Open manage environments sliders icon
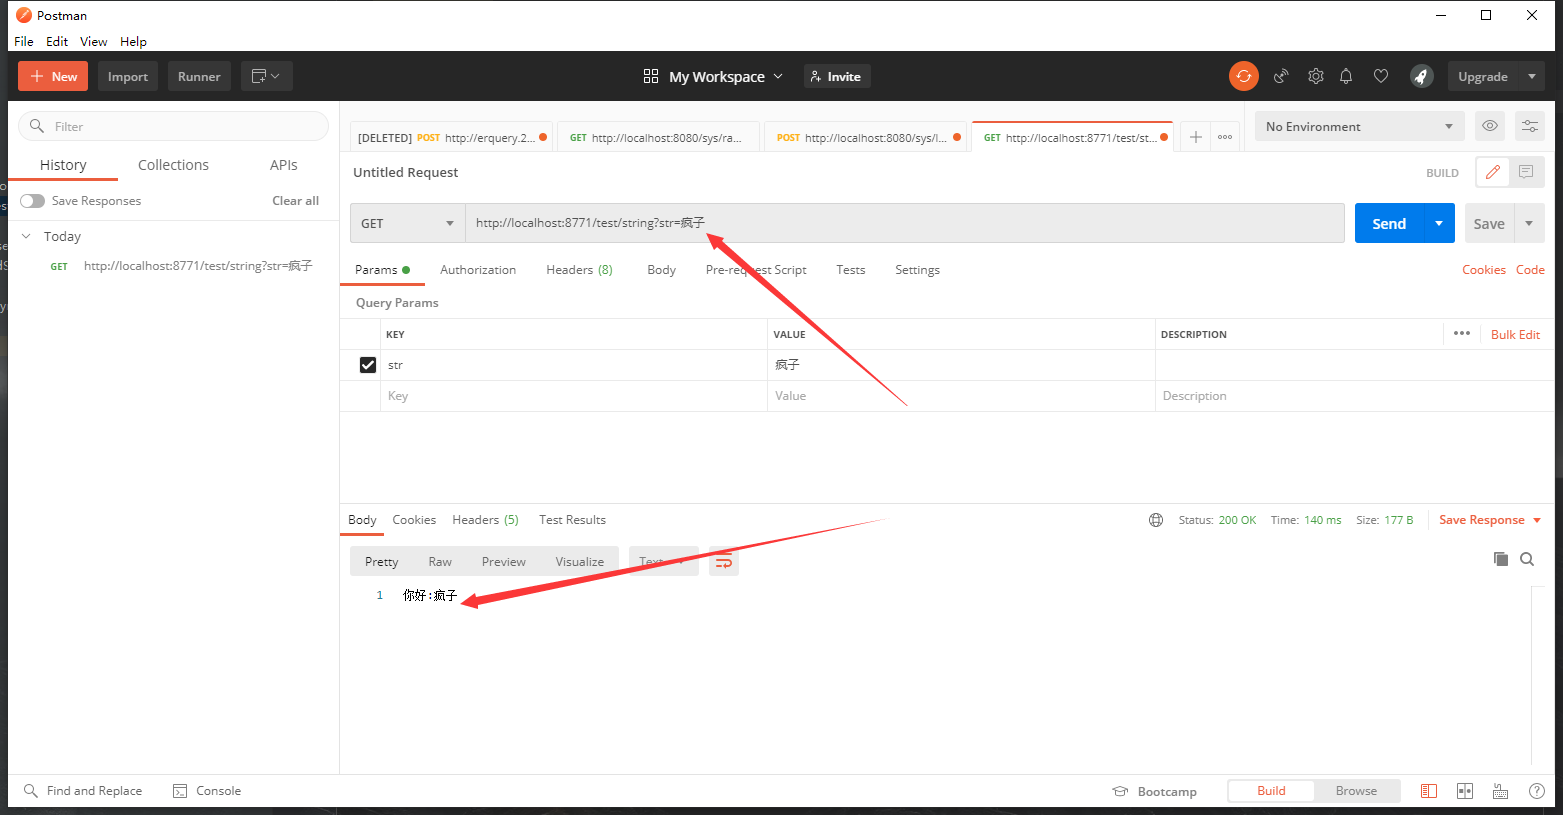Screen dimensions: 1563x815 tap(1529, 126)
